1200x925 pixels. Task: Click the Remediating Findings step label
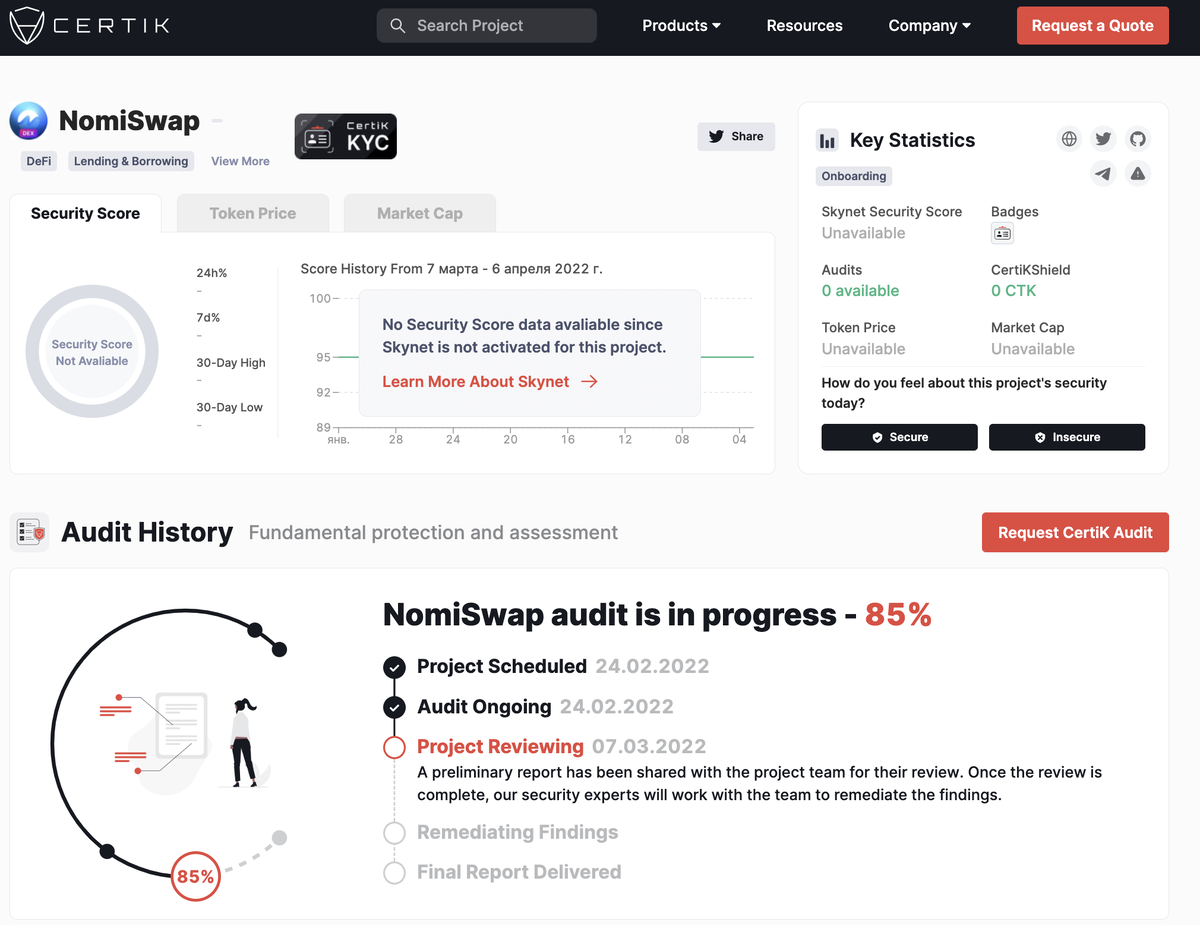518,833
